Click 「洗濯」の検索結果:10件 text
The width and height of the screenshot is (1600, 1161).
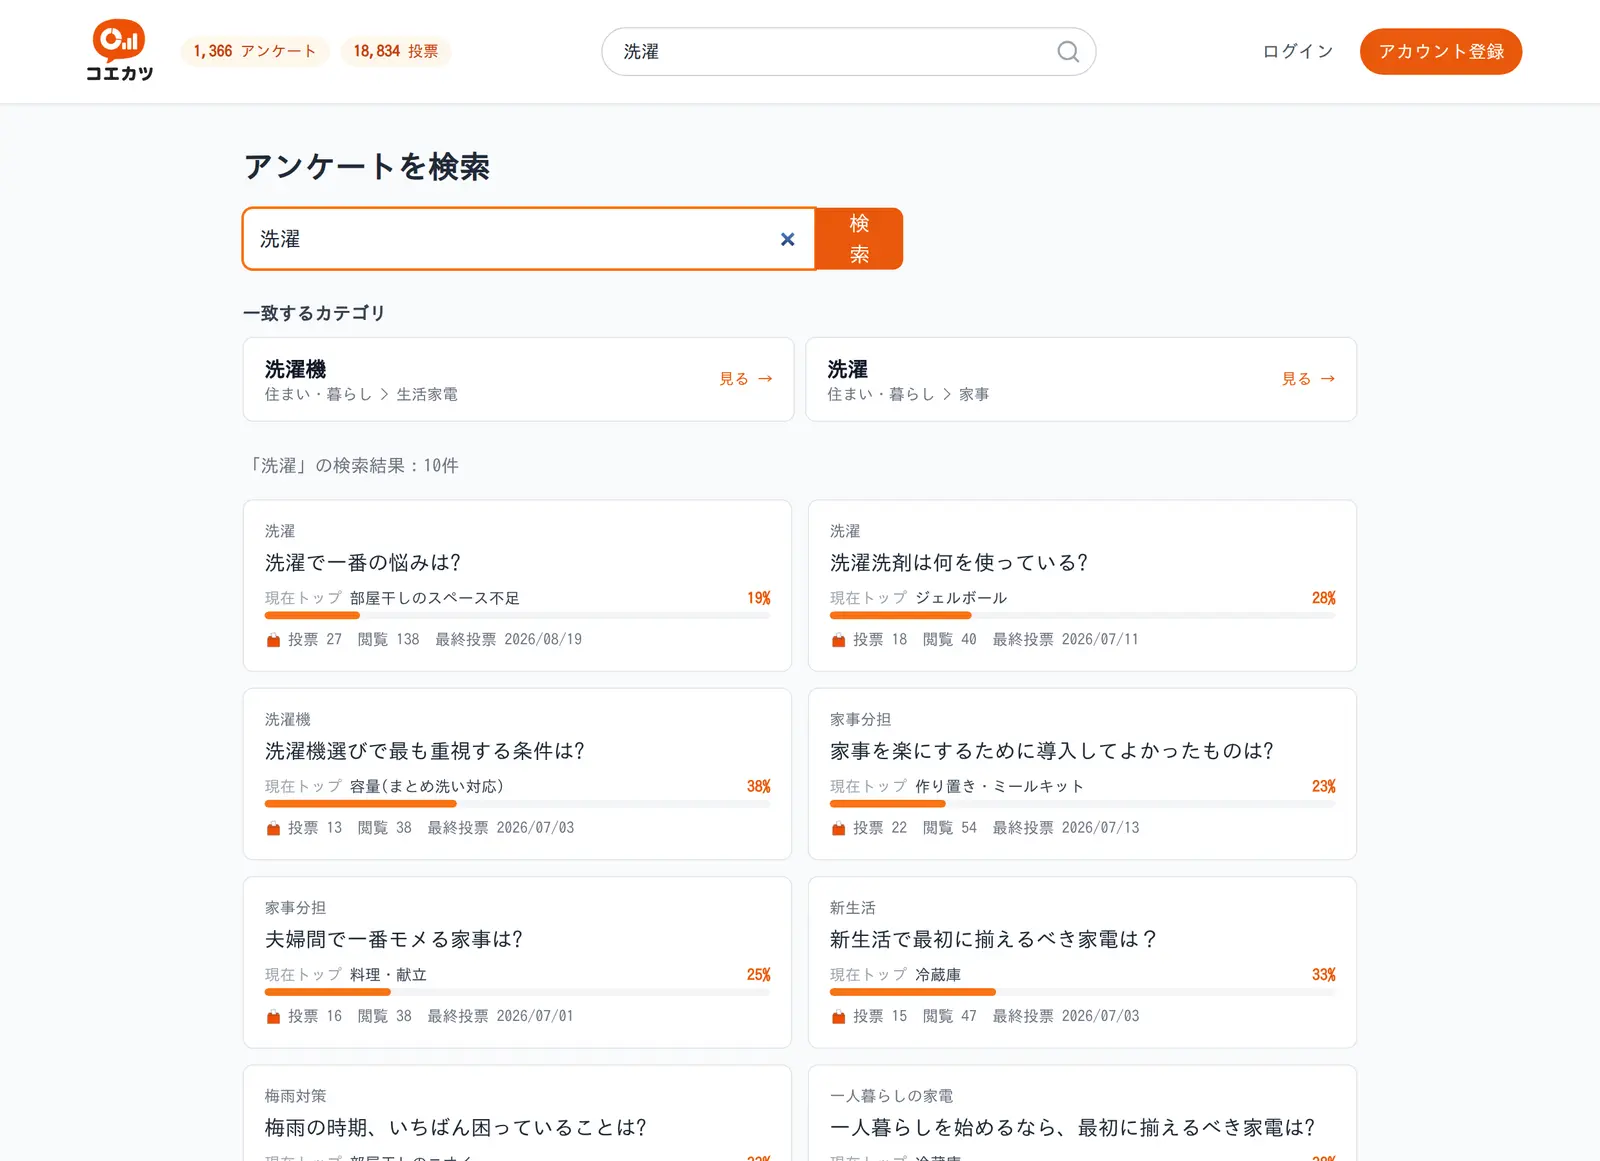[351, 466]
